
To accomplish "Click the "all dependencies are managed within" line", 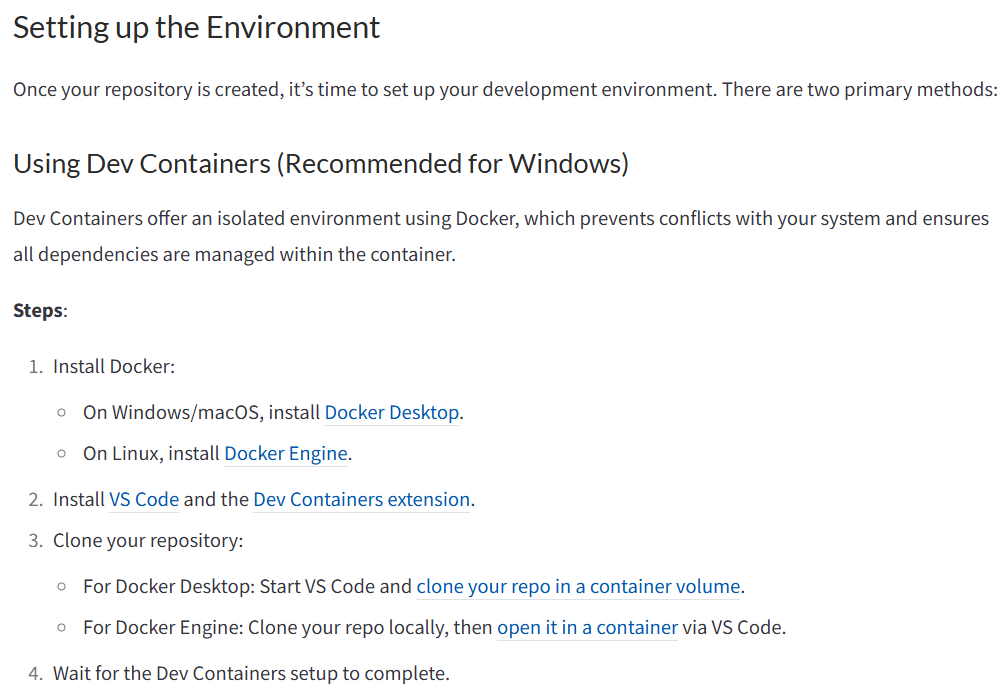I will pyautogui.click(x=234, y=255).
